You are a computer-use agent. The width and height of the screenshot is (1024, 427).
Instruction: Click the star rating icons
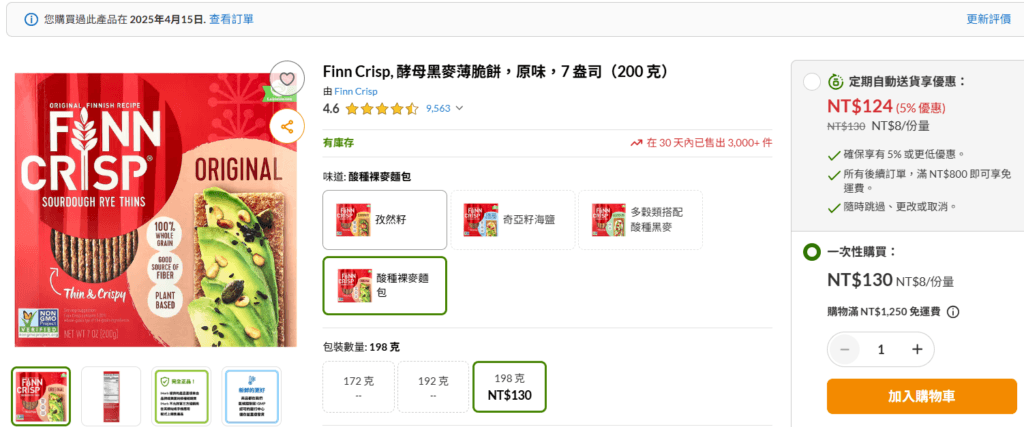(x=383, y=109)
